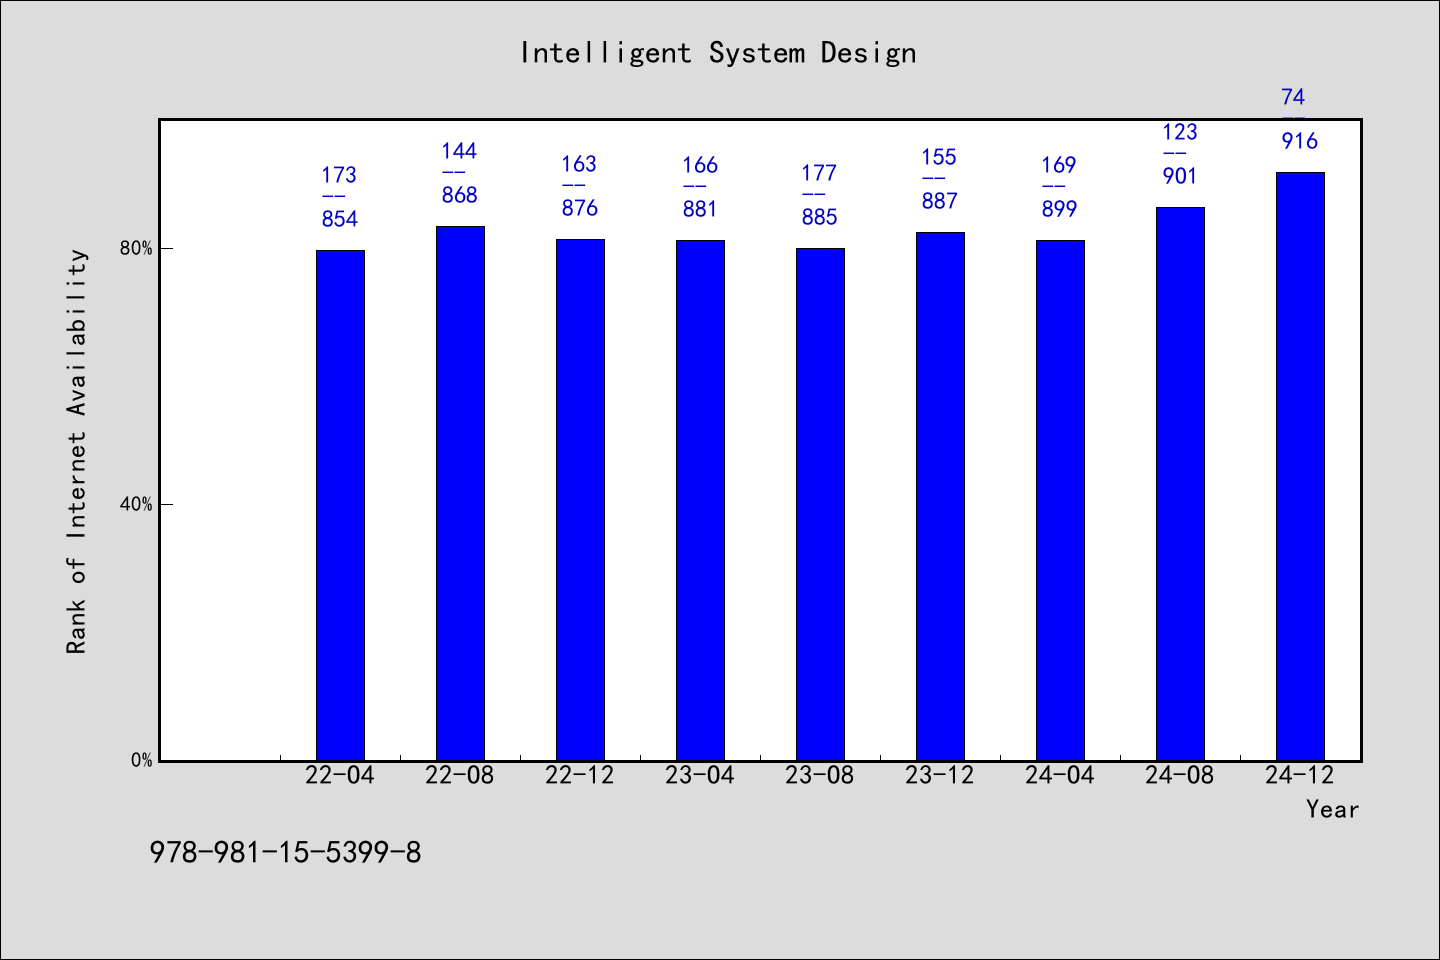
Task: Click the 22-04 x-axis tick label
Action: point(340,775)
